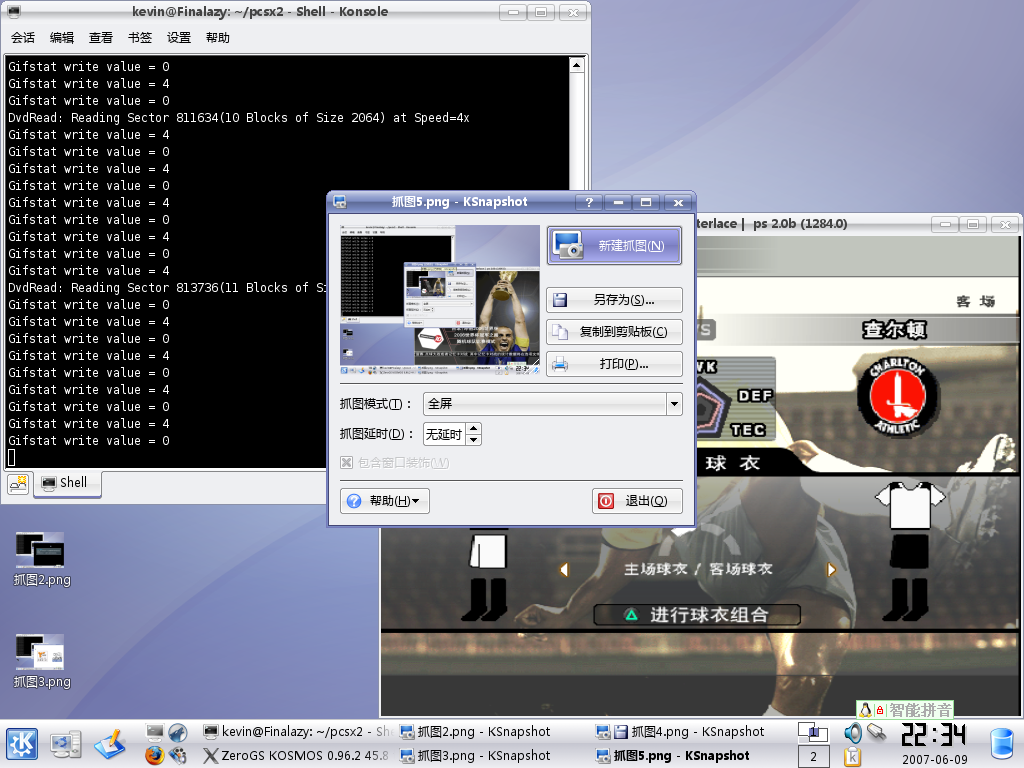This screenshot has width=1024, height=768.
Task: Open the trash bin in the panel
Action: click(1002, 744)
